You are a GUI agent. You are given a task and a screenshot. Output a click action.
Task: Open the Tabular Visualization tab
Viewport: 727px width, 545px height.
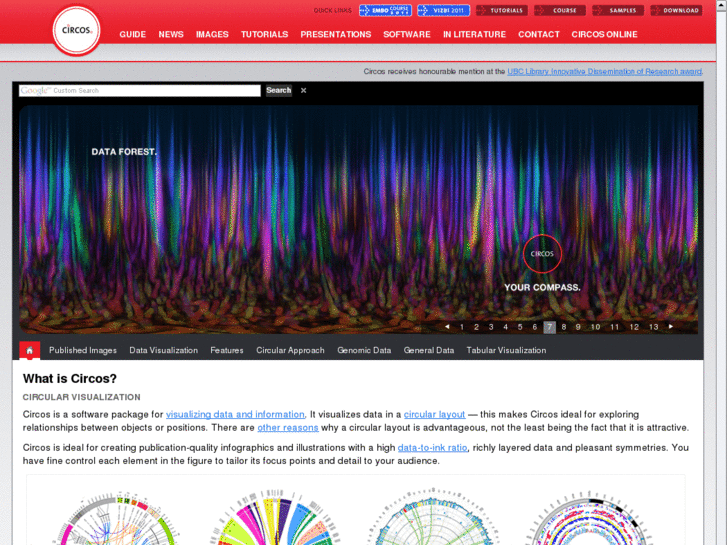[506, 351]
